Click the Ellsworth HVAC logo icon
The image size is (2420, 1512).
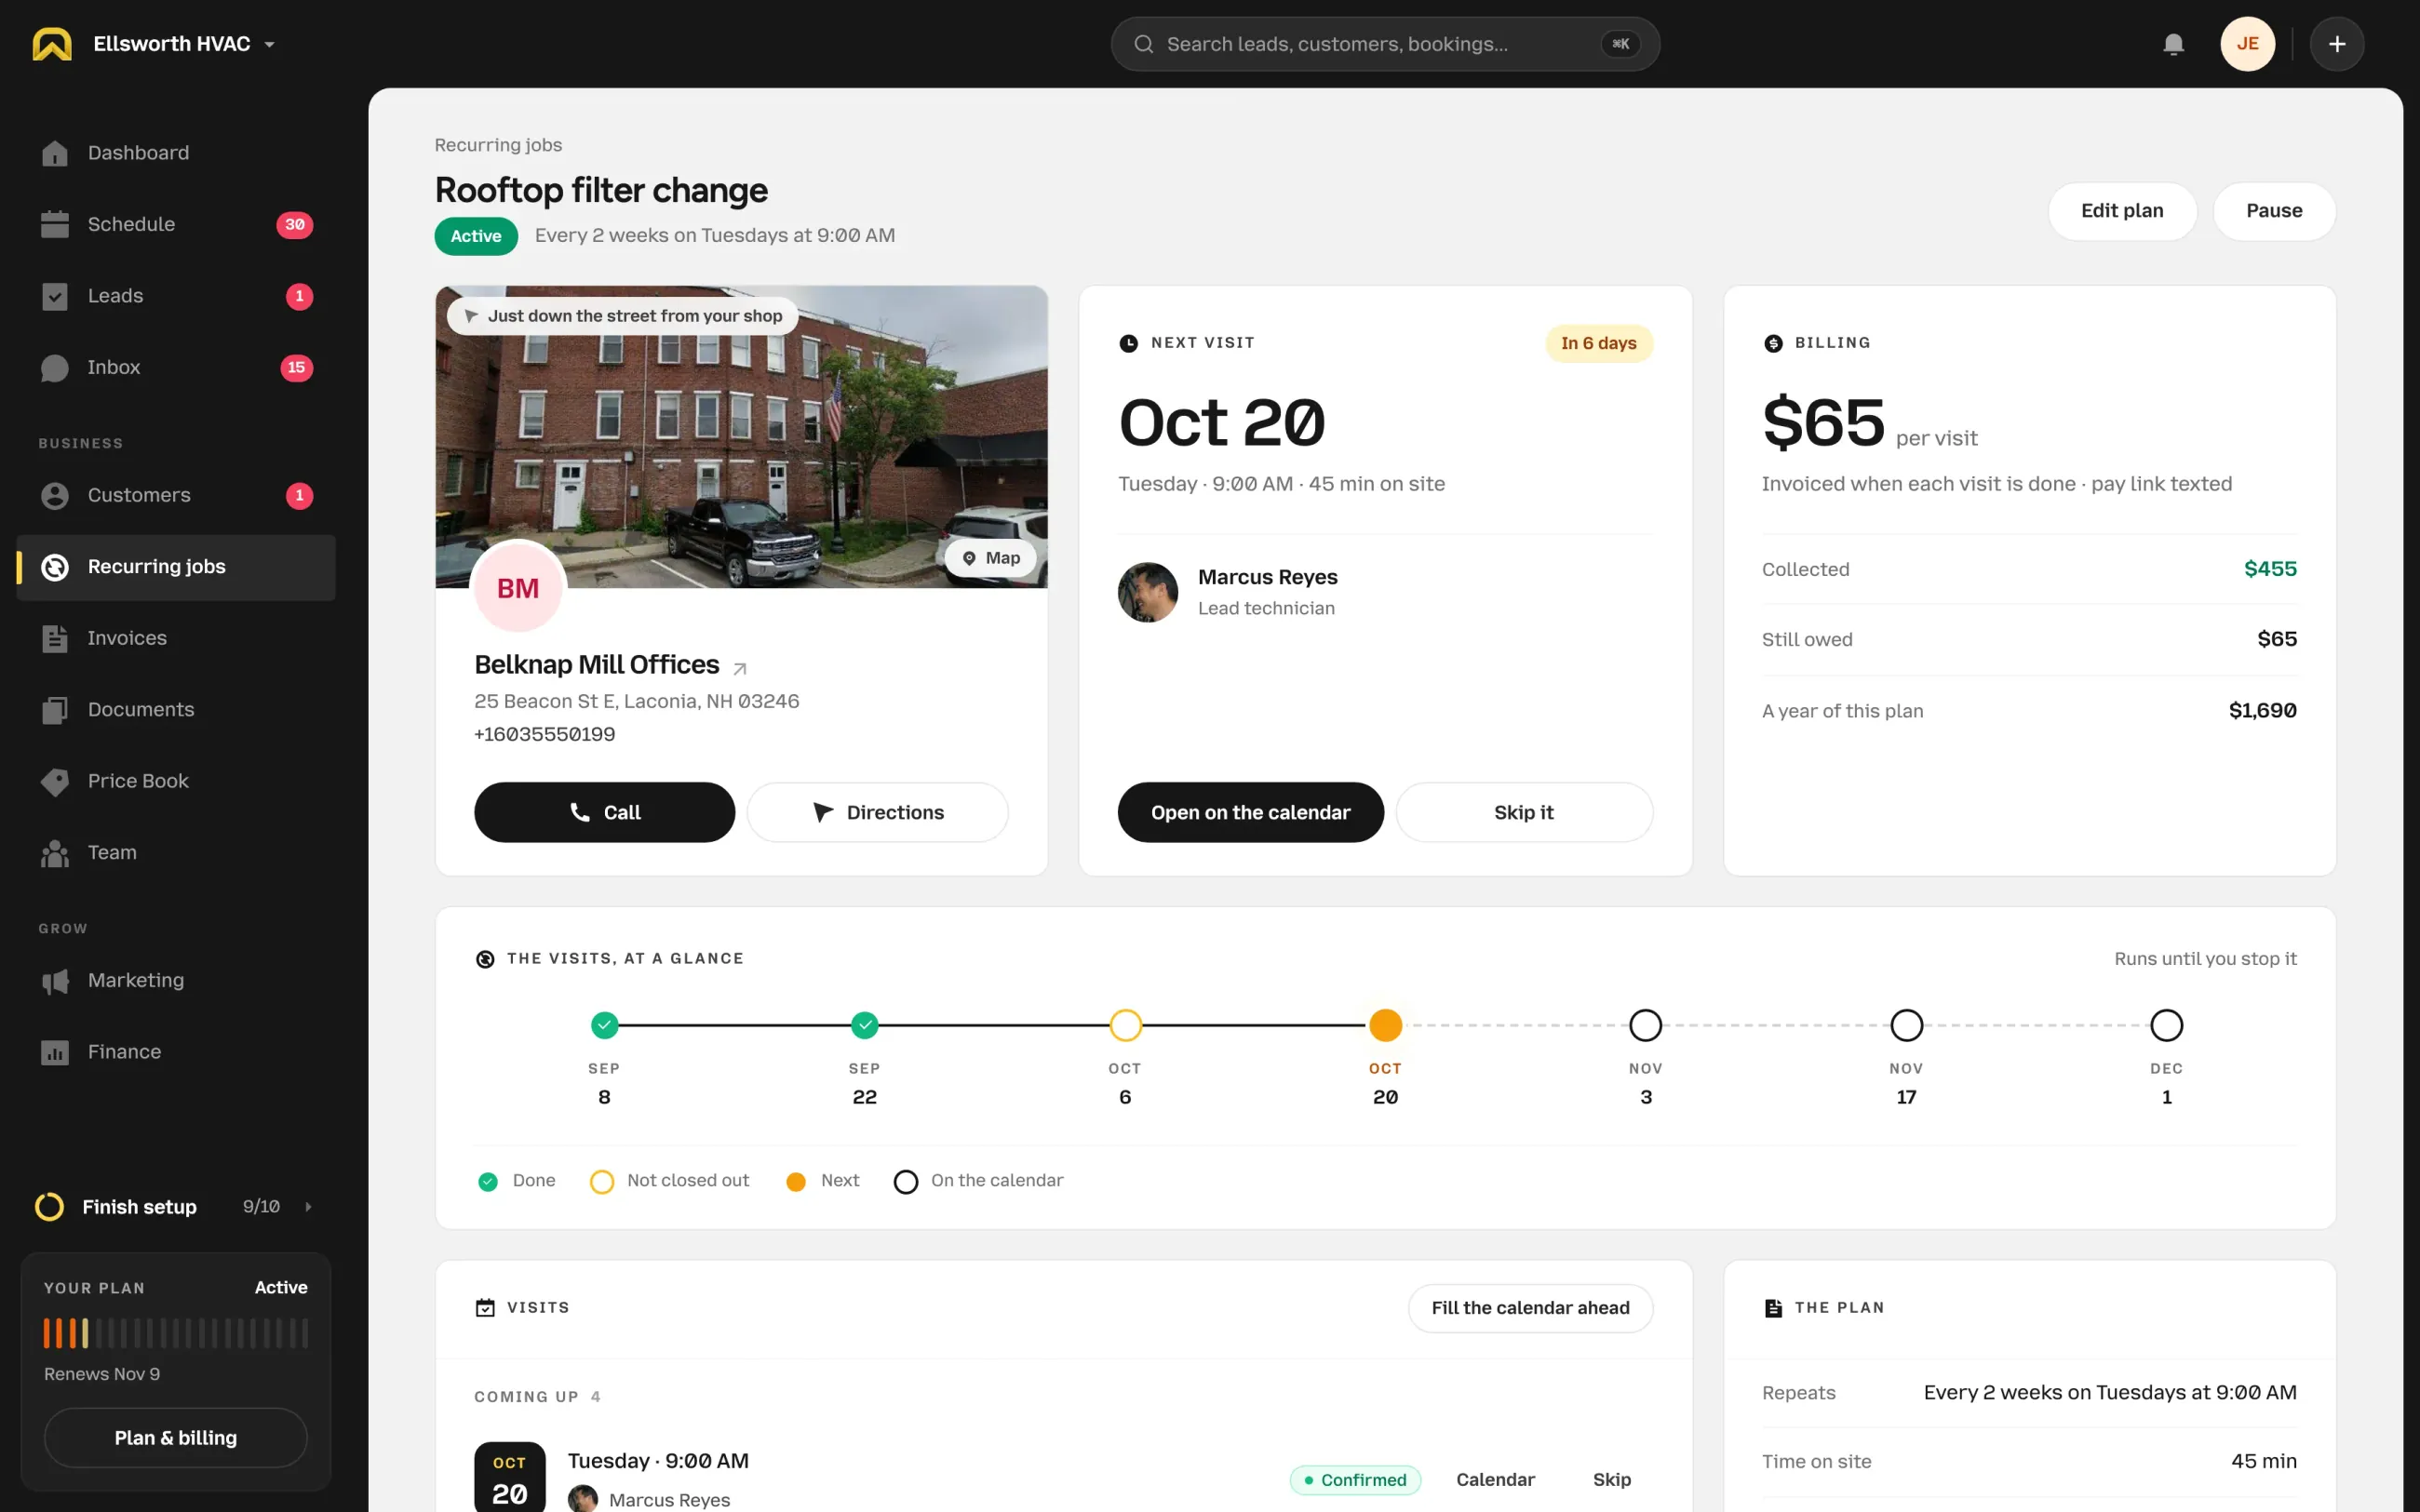52,44
